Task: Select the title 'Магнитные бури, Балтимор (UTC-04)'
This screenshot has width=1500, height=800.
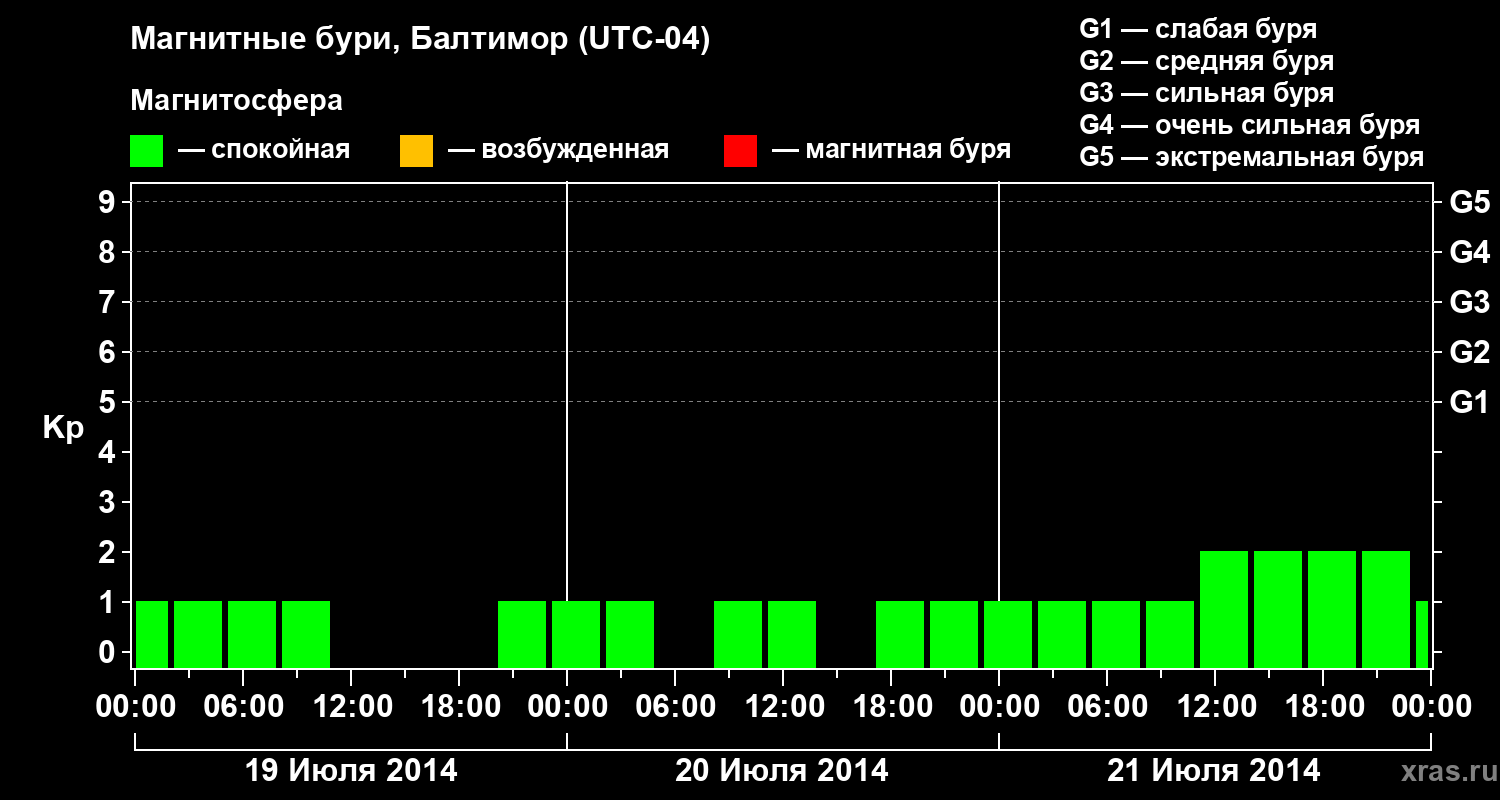Action: coord(420,41)
